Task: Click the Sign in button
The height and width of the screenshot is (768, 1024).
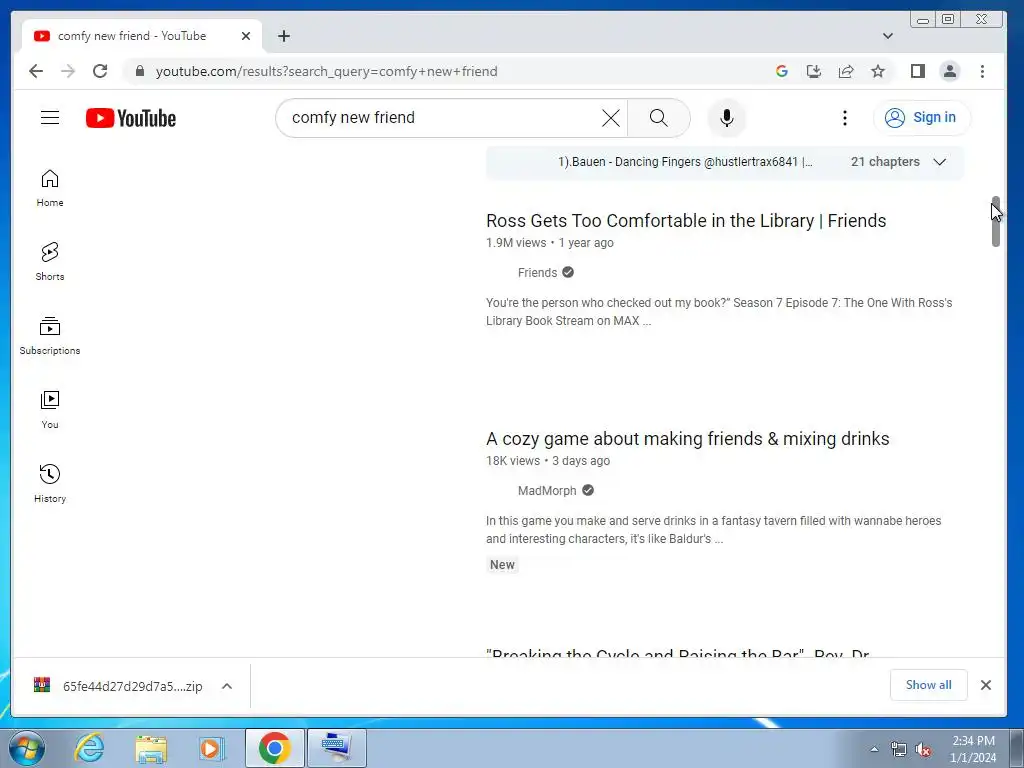Action: pyautogui.click(x=921, y=118)
